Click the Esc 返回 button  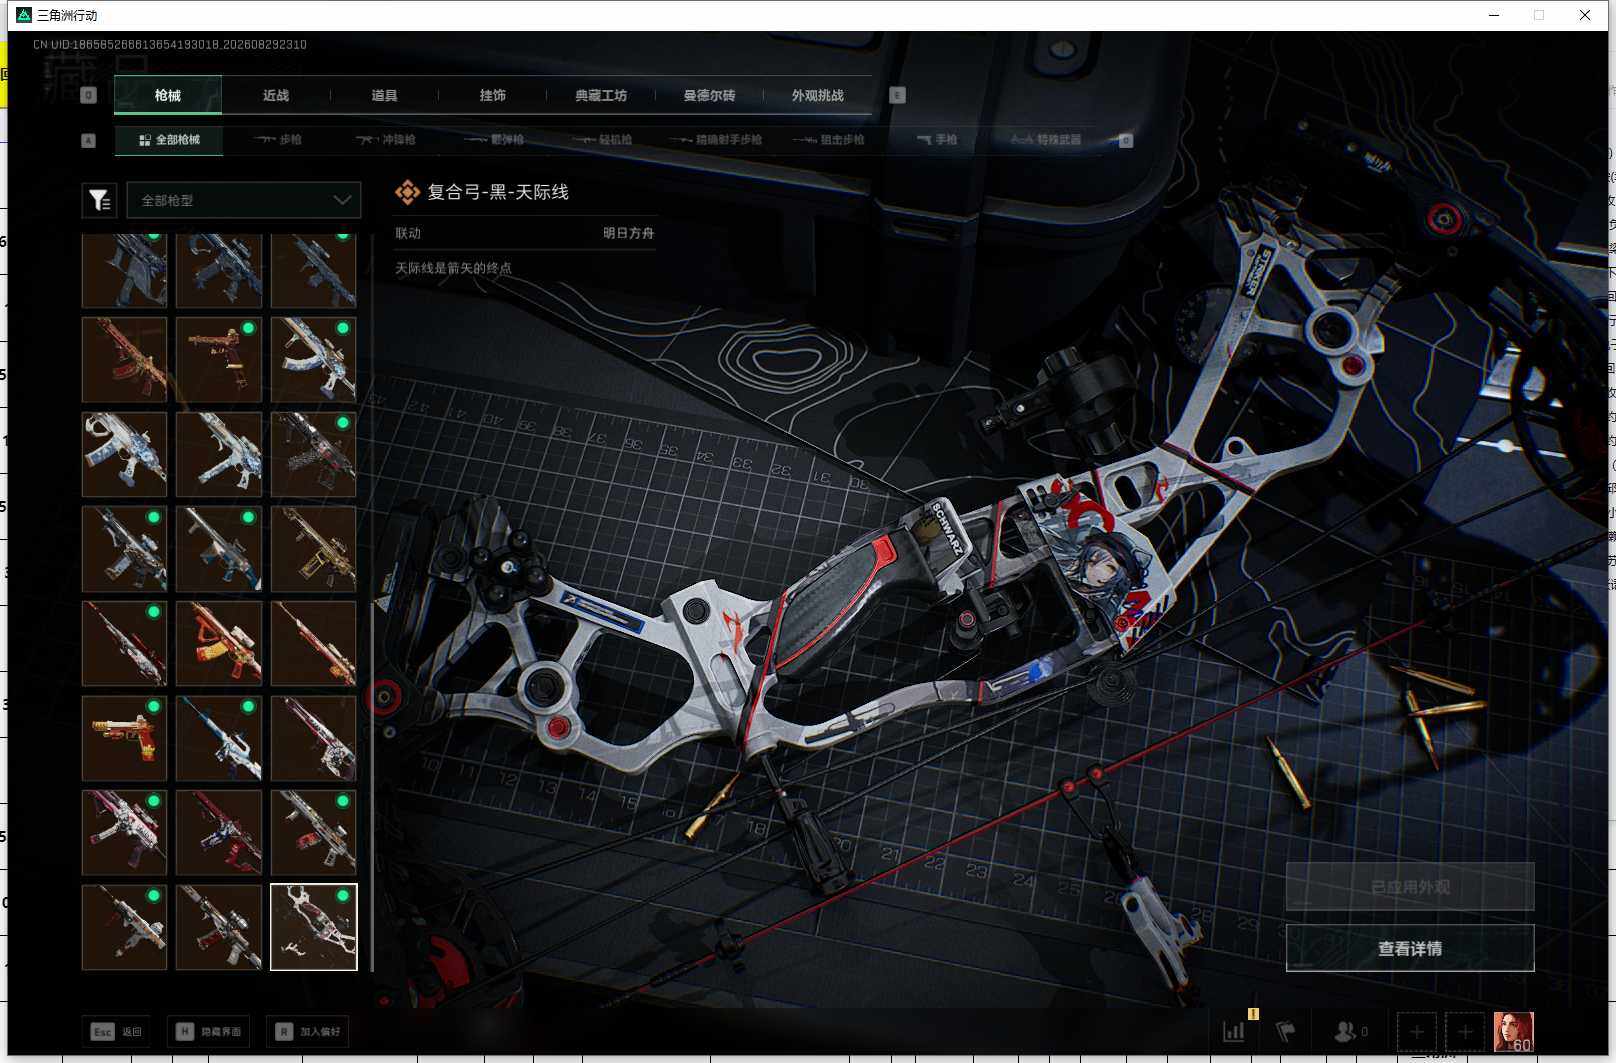tap(117, 1031)
